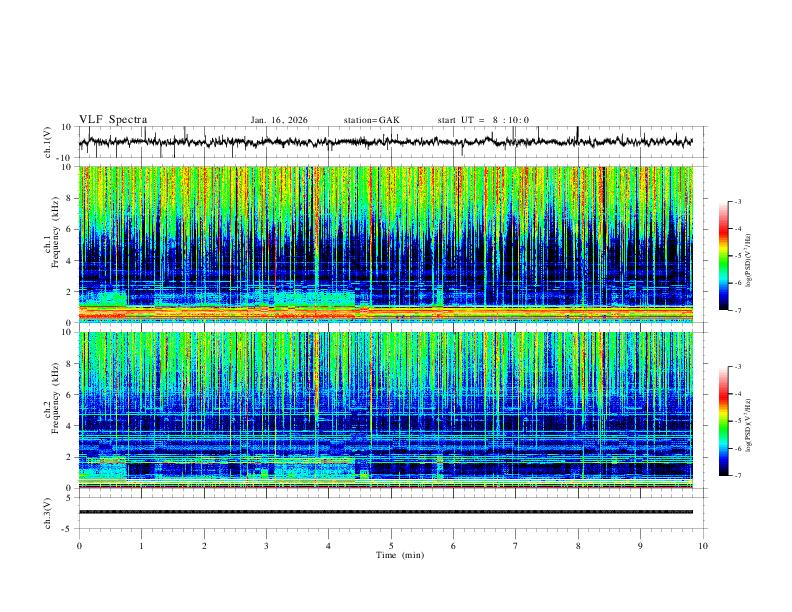Click the "Time (min)" x-axis label
This screenshot has height=612, width=792.
point(400,555)
